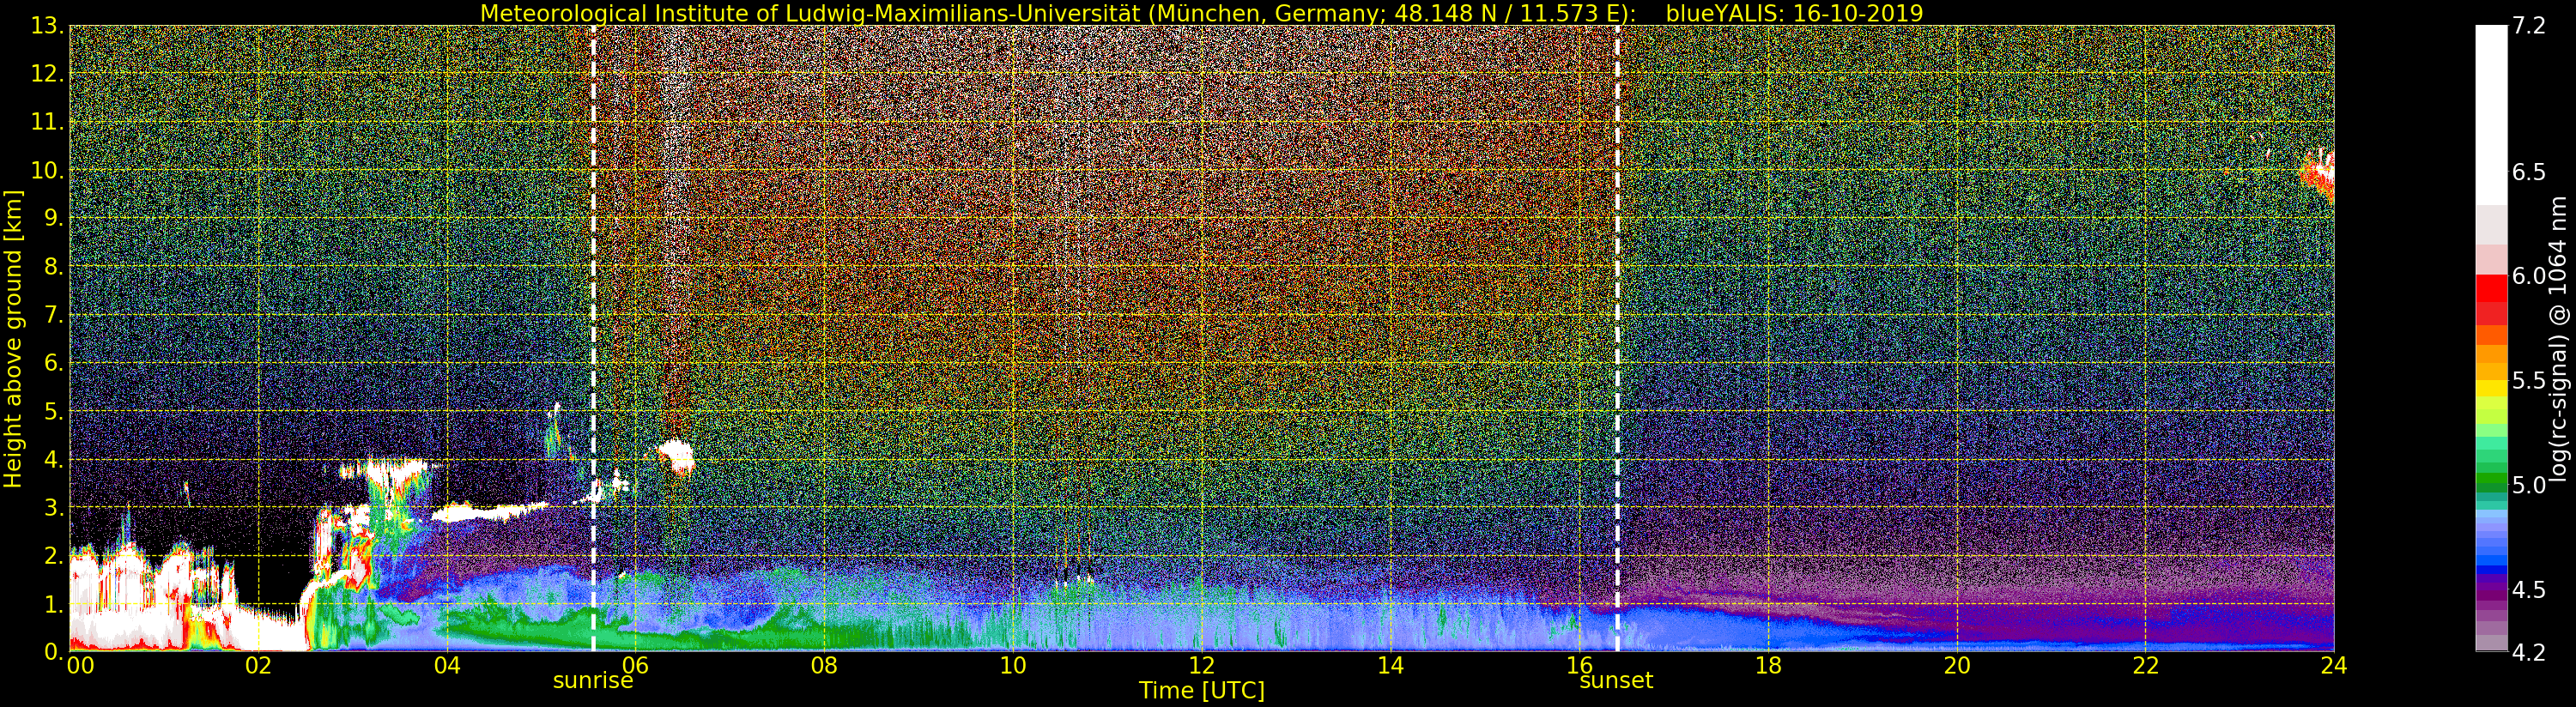The width and height of the screenshot is (2576, 707).
Task: Click the time axis tick '04'
Action: coord(447,665)
